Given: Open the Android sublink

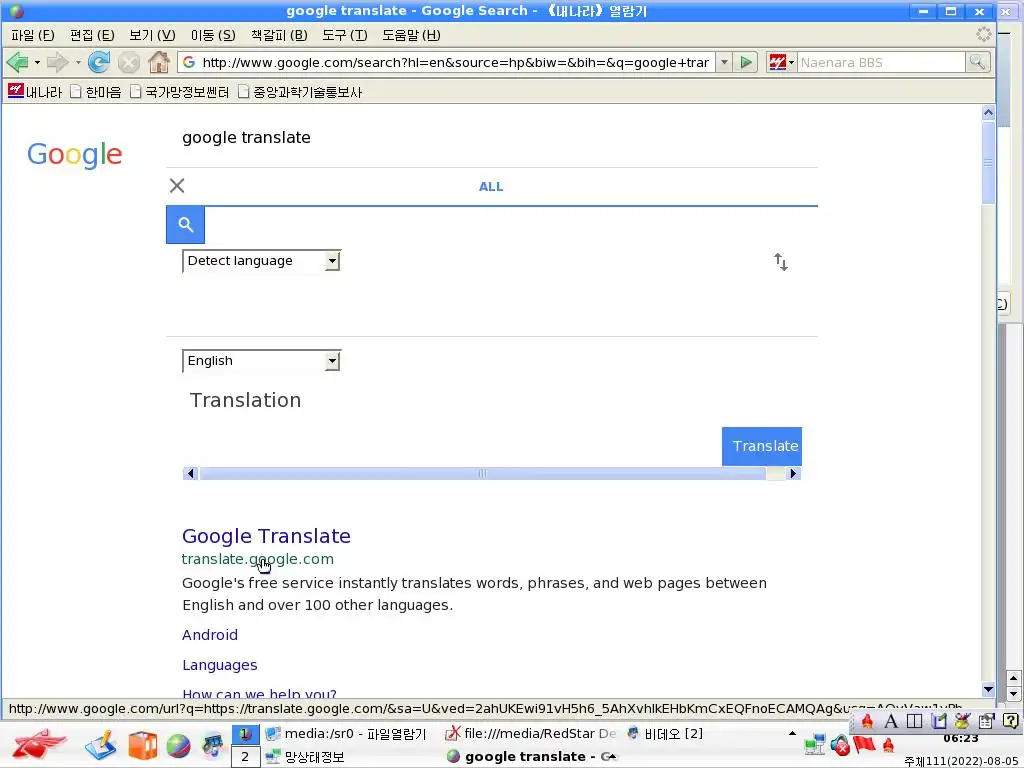Looking at the screenshot, I should pyautogui.click(x=210, y=635).
